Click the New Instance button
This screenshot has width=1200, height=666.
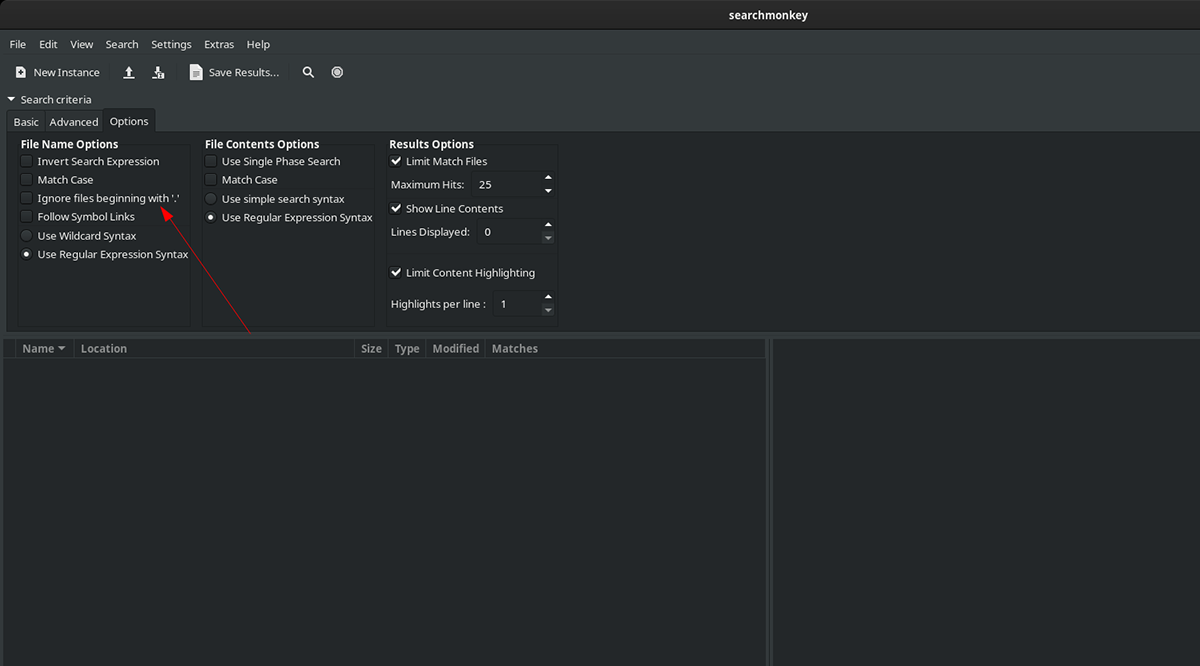click(57, 71)
